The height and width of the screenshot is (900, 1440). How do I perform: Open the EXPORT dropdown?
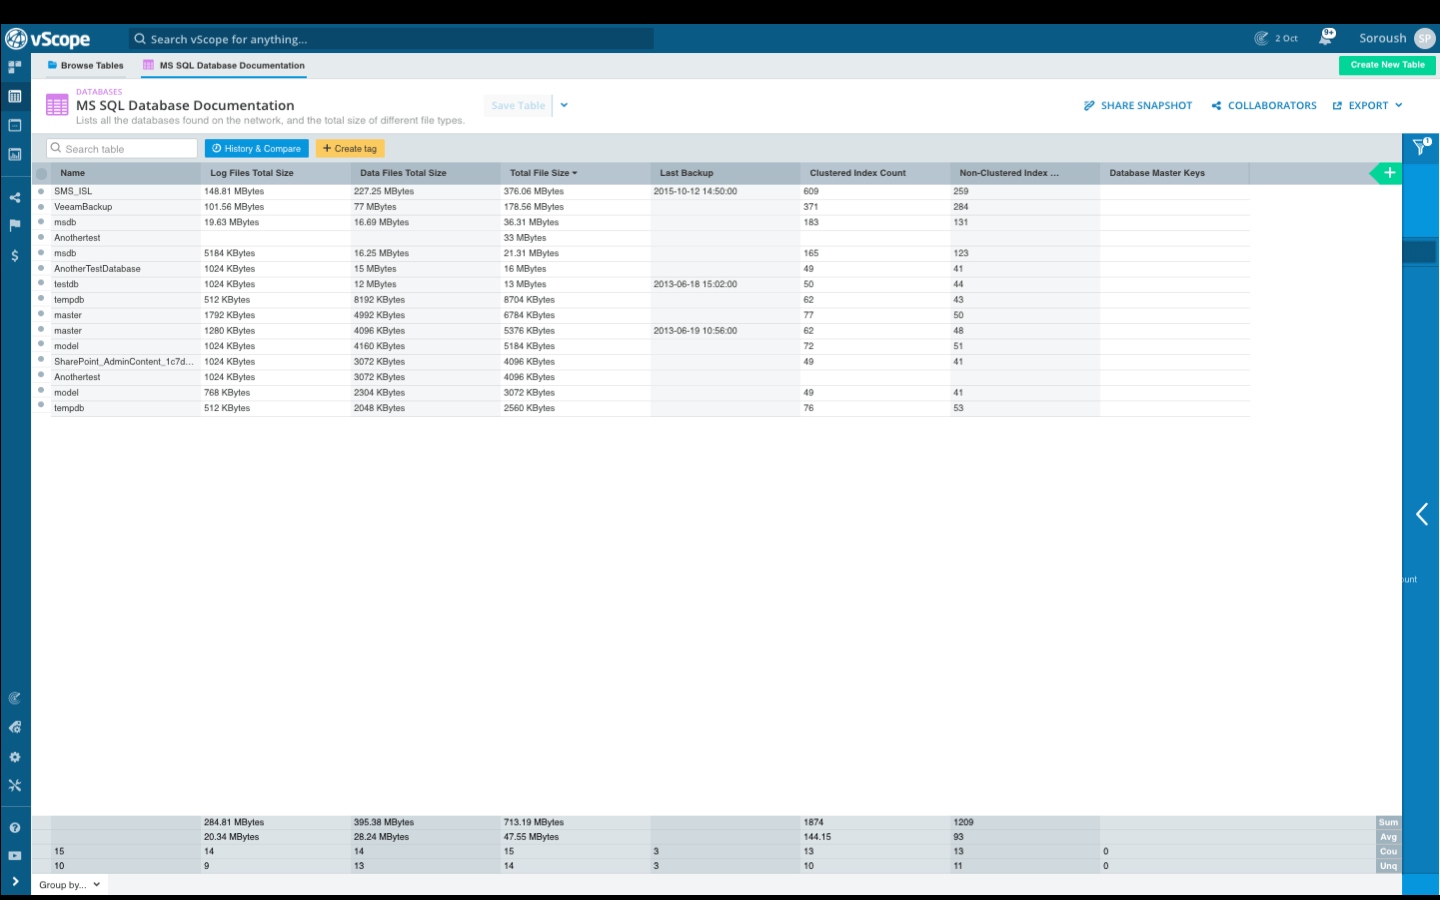point(1367,105)
